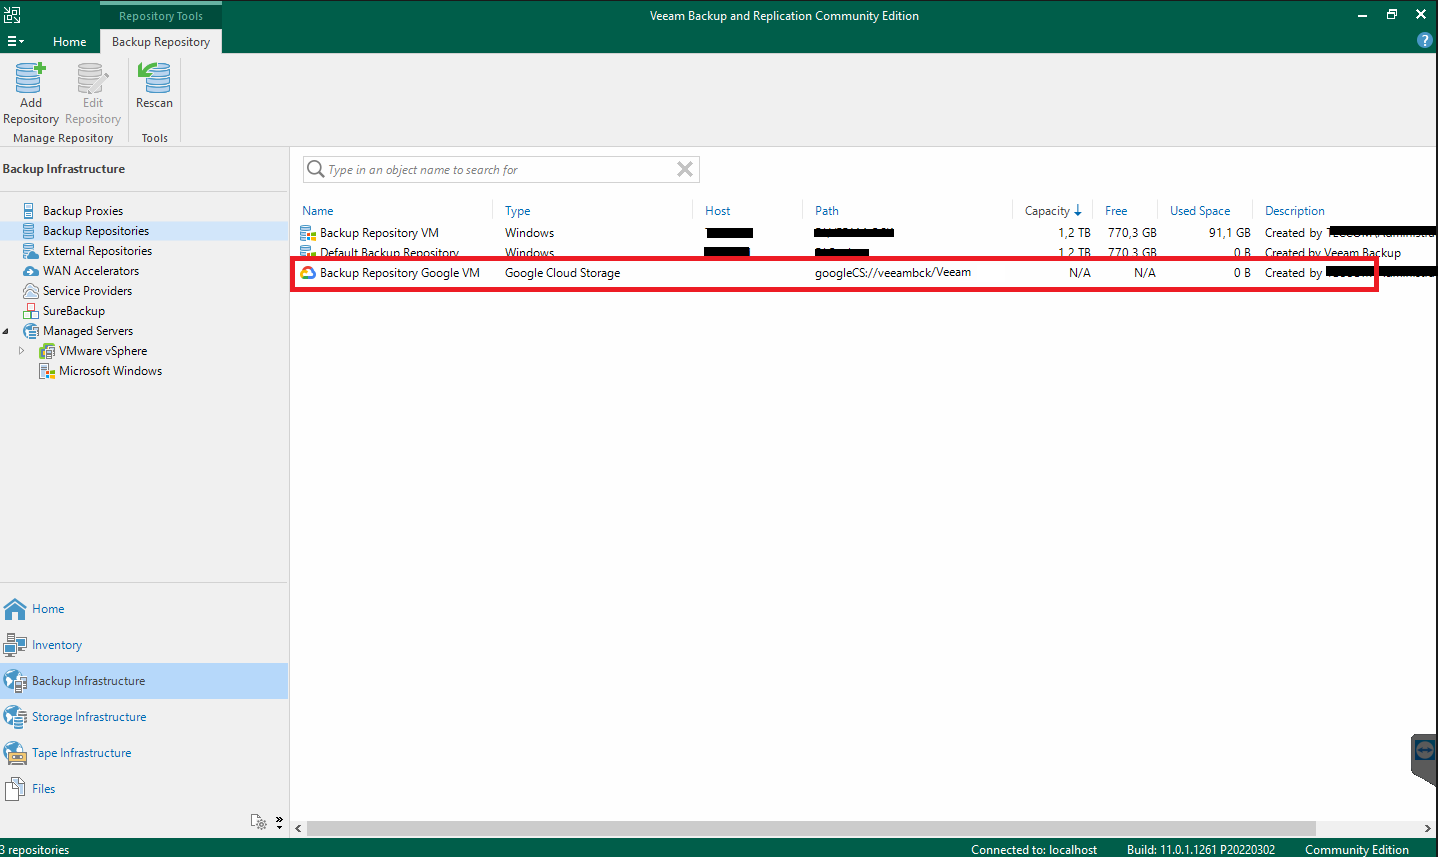
Task: Click the Microsoft Windows tree icon
Action: pos(47,371)
